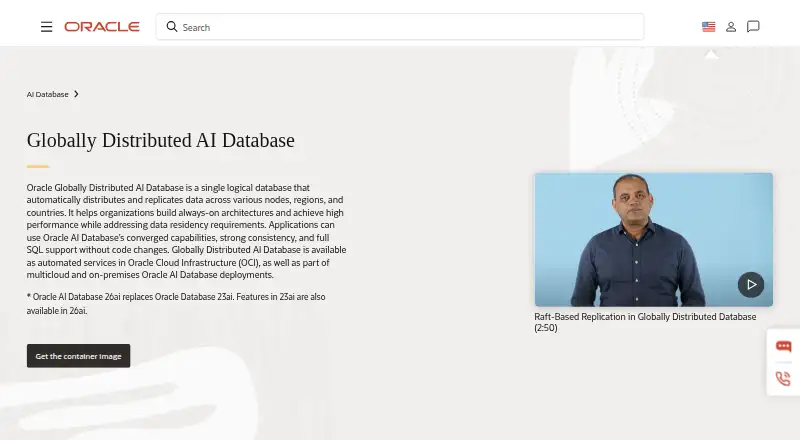The height and width of the screenshot is (440, 800).
Task: Click the red phone call side icon
Action: coord(783,378)
